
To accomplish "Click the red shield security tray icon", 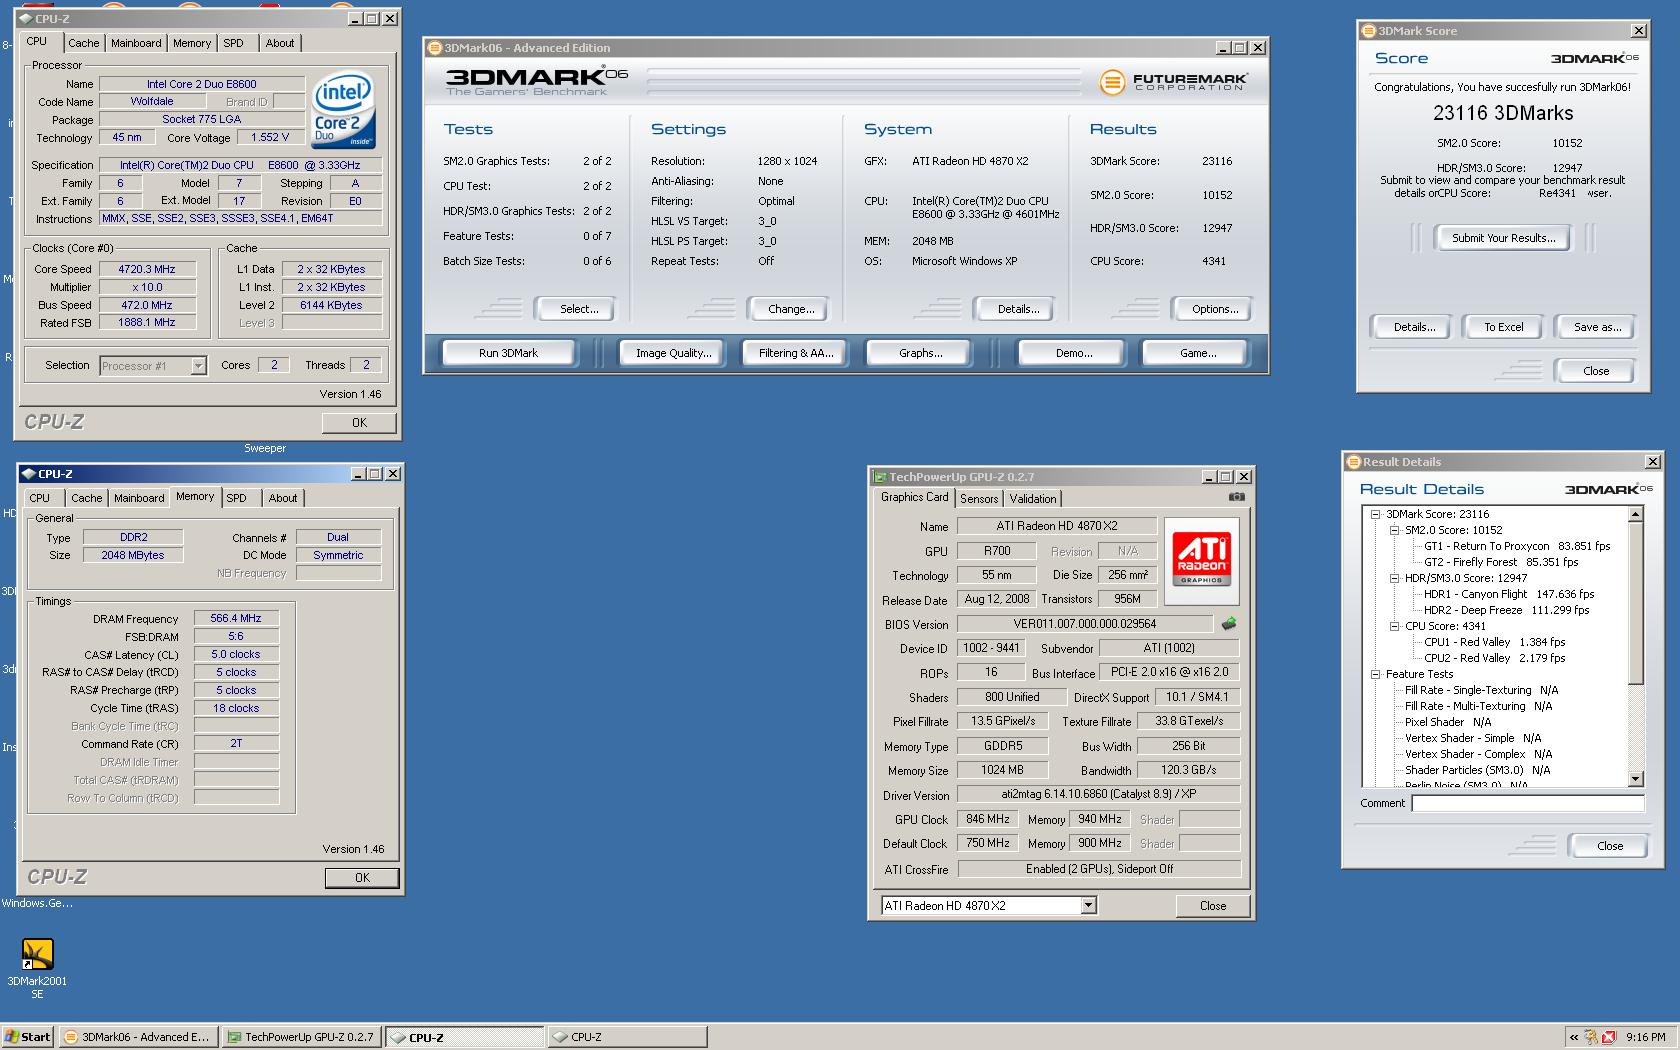I will click(x=1608, y=1037).
